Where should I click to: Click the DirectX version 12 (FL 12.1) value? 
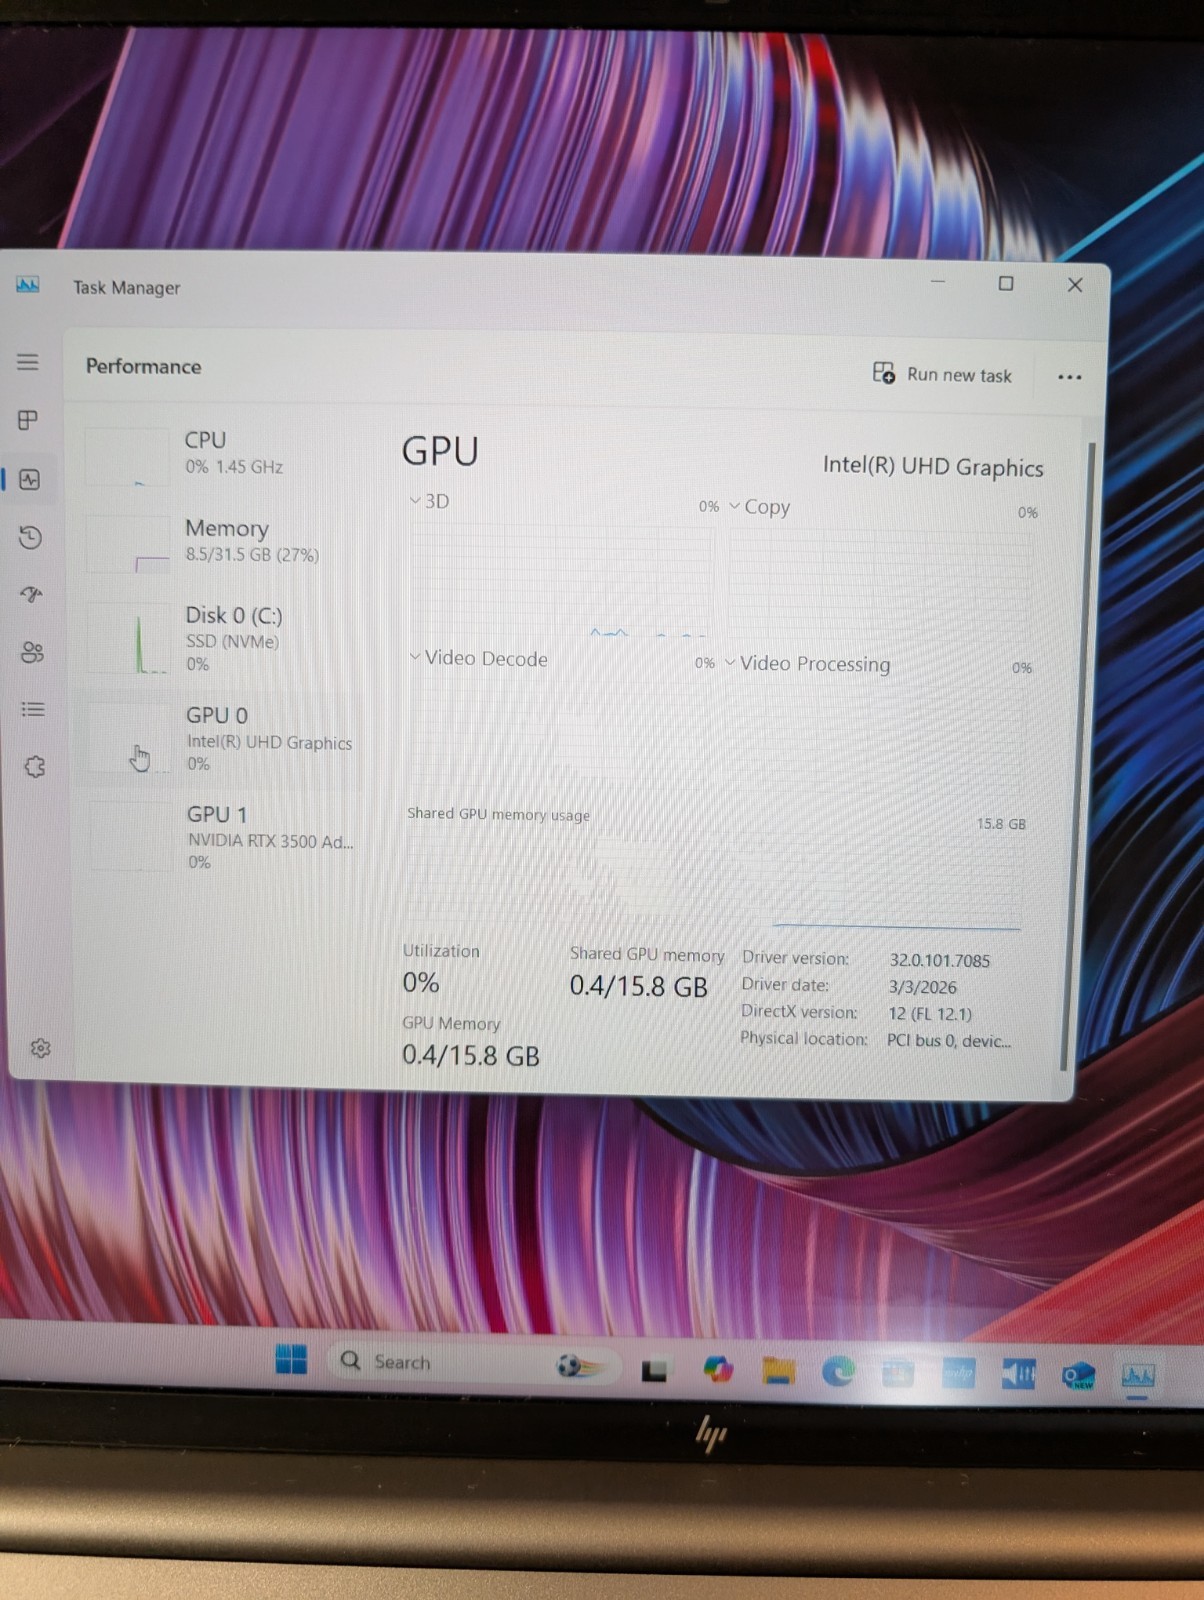(x=930, y=1014)
